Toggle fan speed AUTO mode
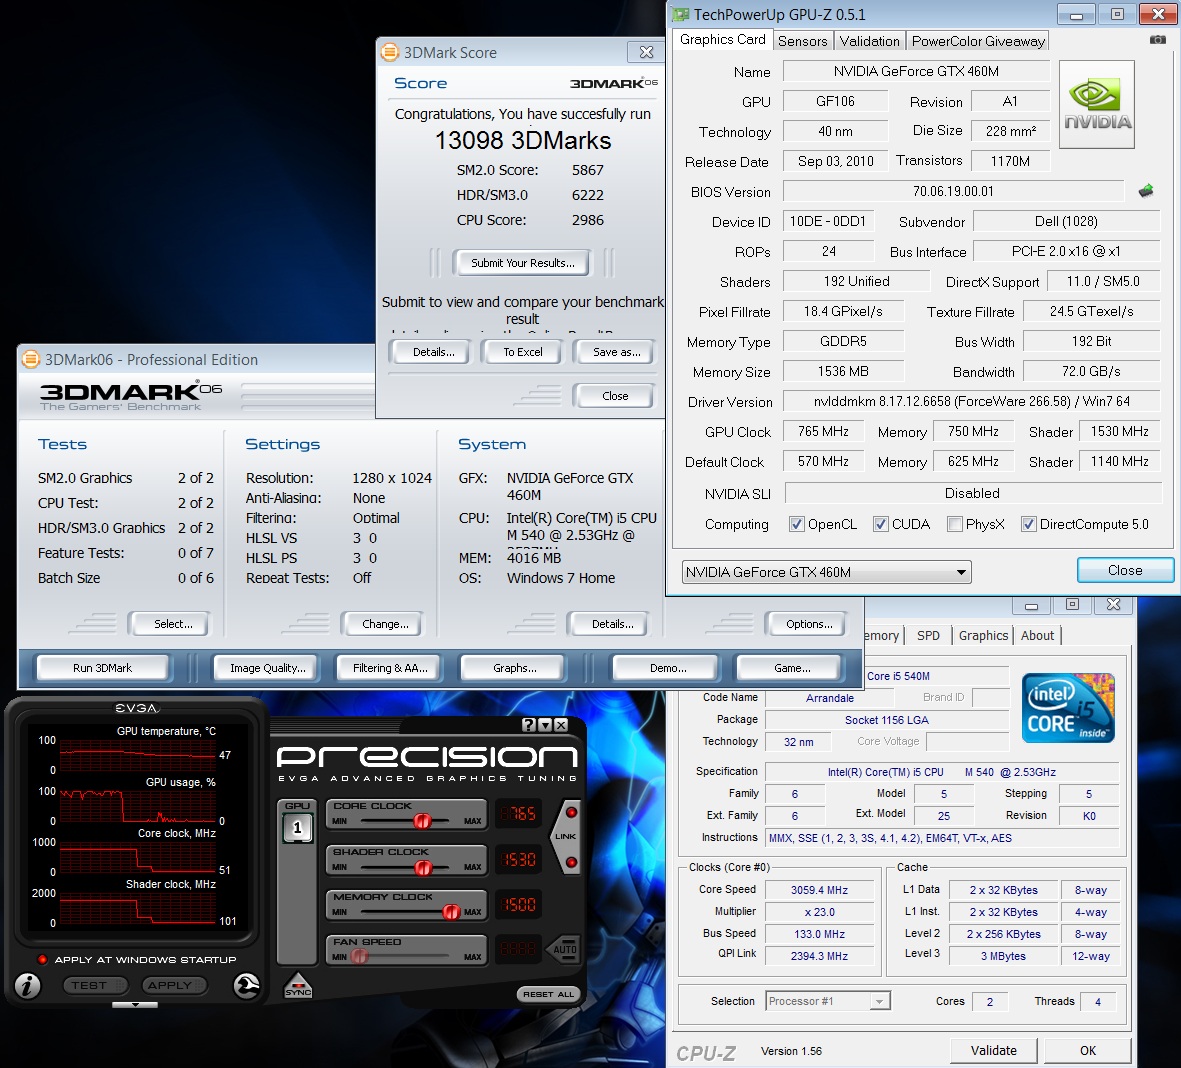Screen dimensions: 1181x1068 point(563,949)
